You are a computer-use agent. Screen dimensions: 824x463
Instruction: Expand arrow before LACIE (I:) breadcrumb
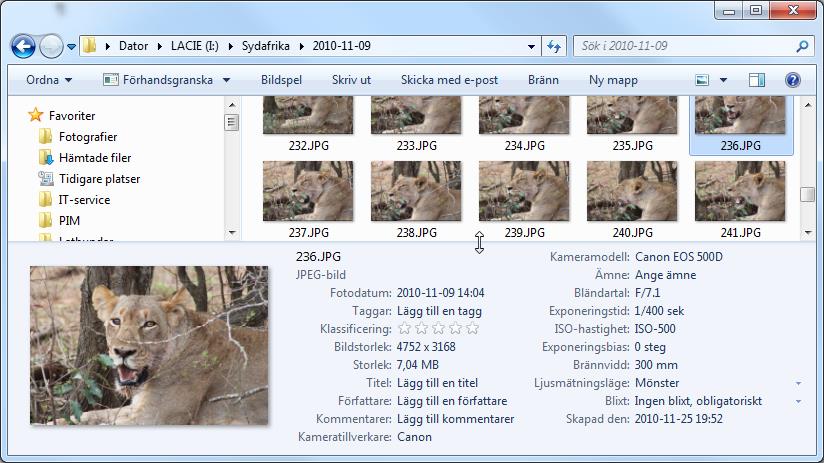coord(160,46)
